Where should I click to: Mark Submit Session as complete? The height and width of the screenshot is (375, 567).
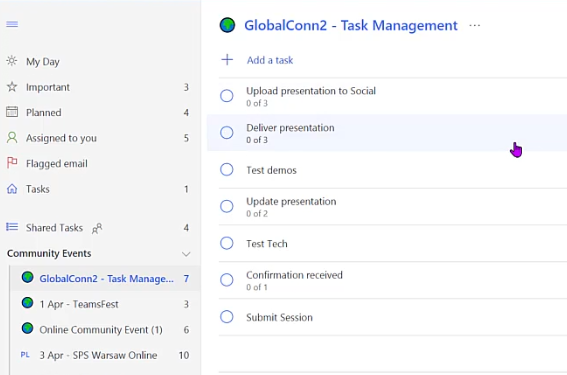click(227, 317)
